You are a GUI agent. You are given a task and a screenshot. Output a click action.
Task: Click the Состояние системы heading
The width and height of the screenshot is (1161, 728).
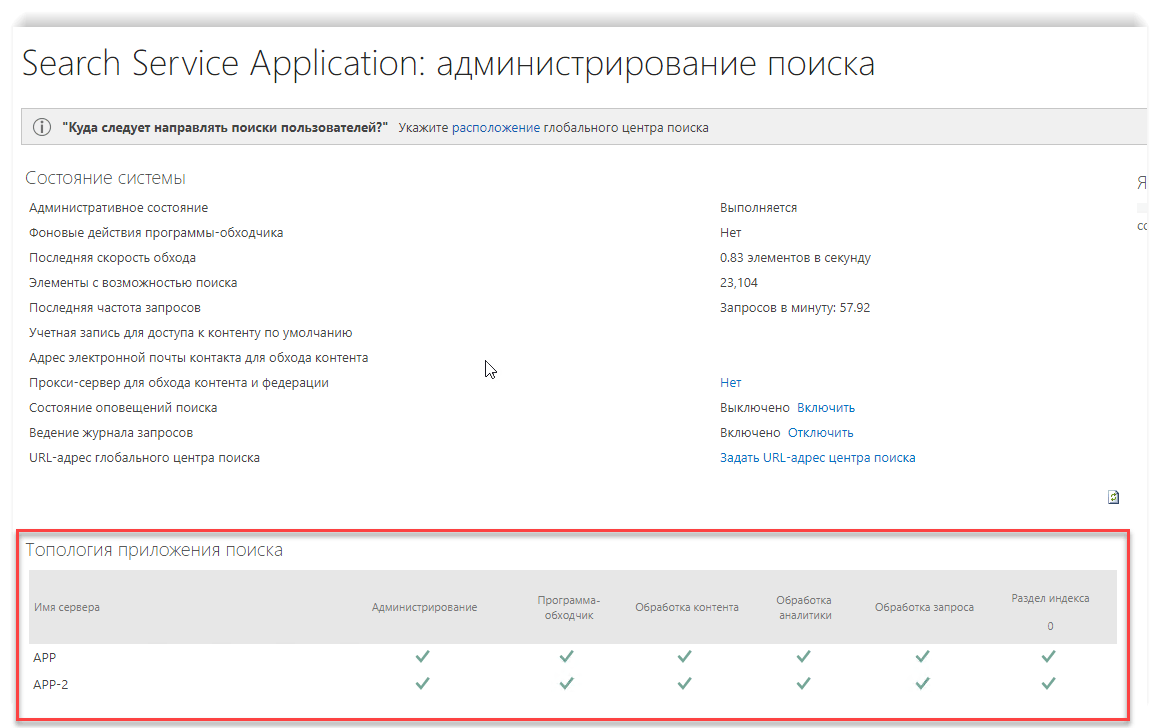(105, 178)
